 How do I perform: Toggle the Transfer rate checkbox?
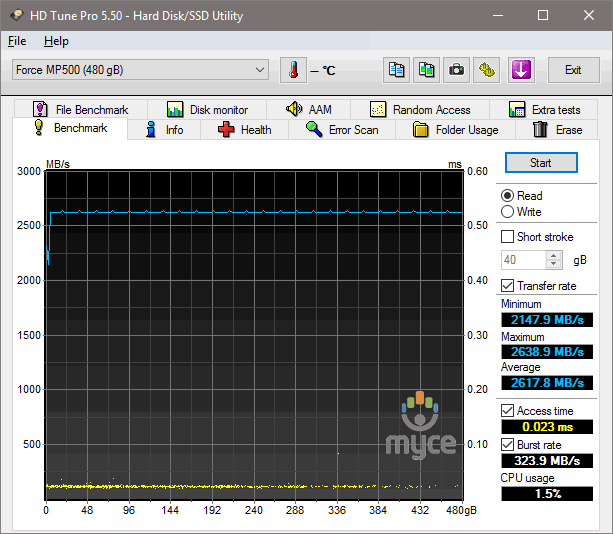click(x=507, y=286)
